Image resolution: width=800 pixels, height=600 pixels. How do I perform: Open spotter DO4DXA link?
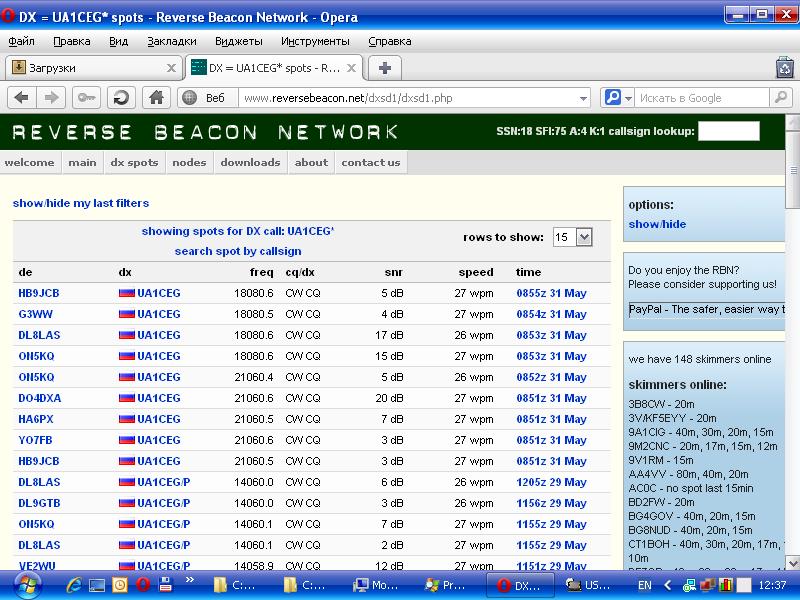click(40, 398)
